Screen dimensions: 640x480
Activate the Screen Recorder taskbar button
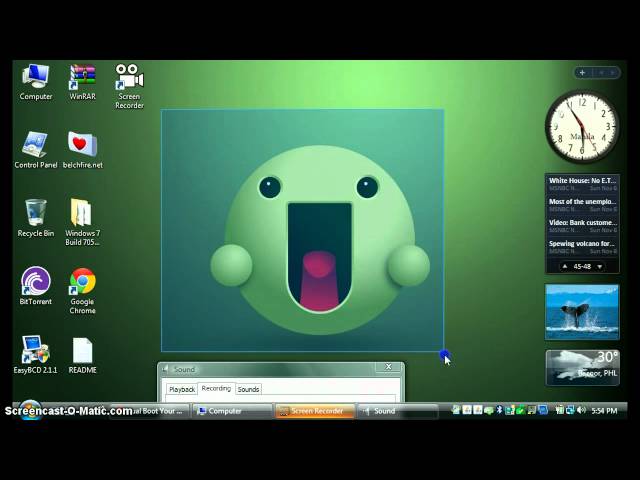coord(315,411)
